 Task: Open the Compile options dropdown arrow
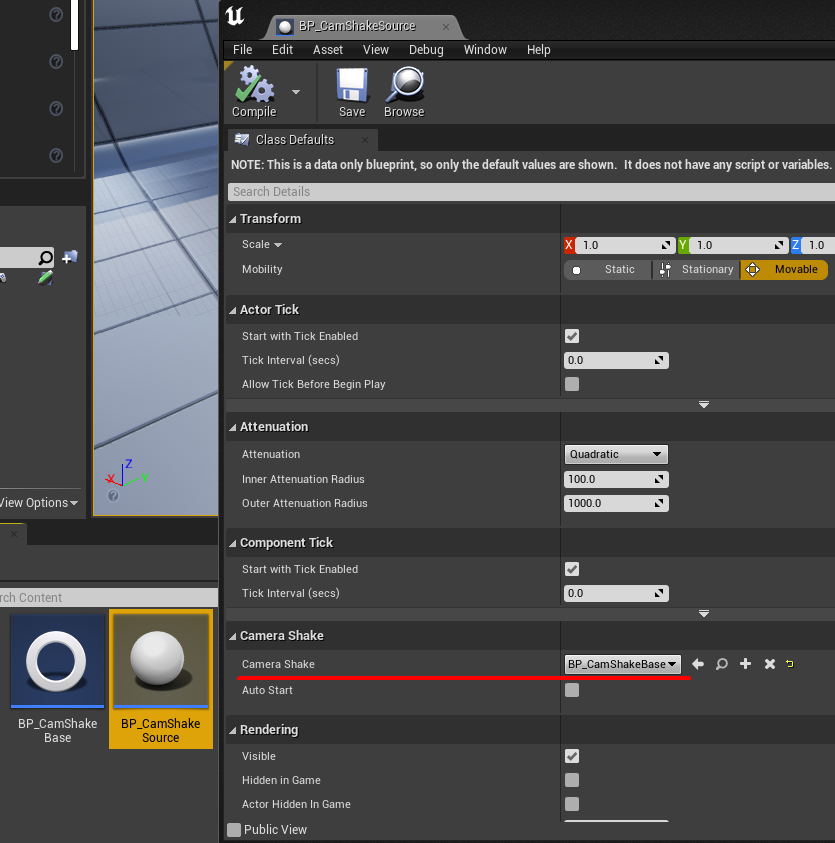[x=296, y=92]
